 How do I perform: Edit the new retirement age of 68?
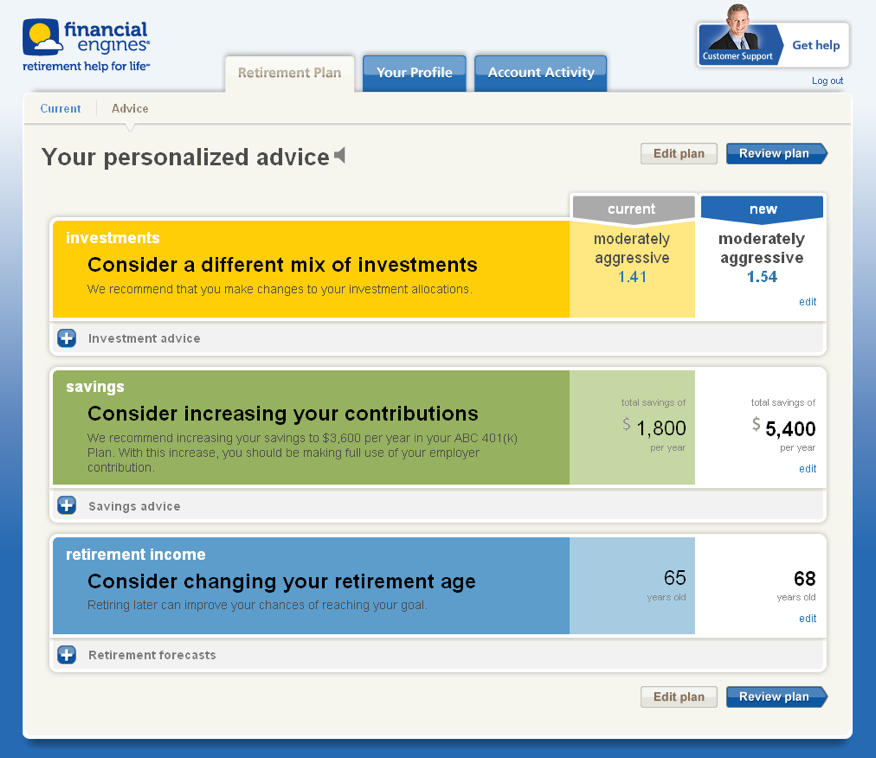[x=807, y=618]
